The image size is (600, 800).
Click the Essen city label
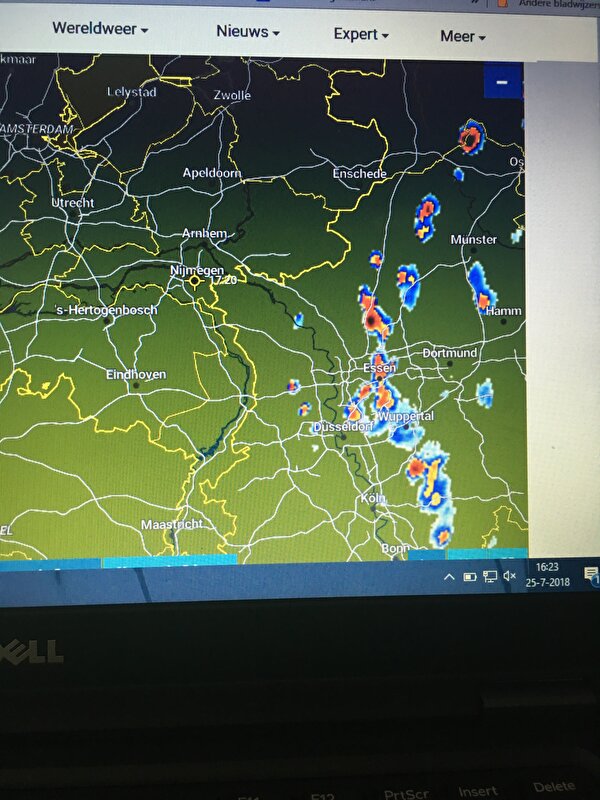coord(380,368)
